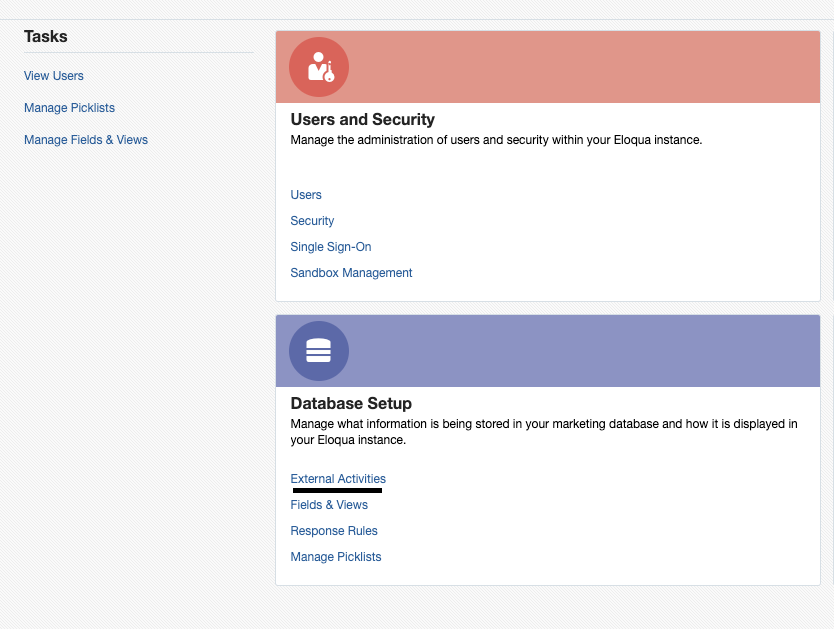Image resolution: width=834 pixels, height=629 pixels.
Task: Click the Users and Security heading
Action: [x=362, y=120]
